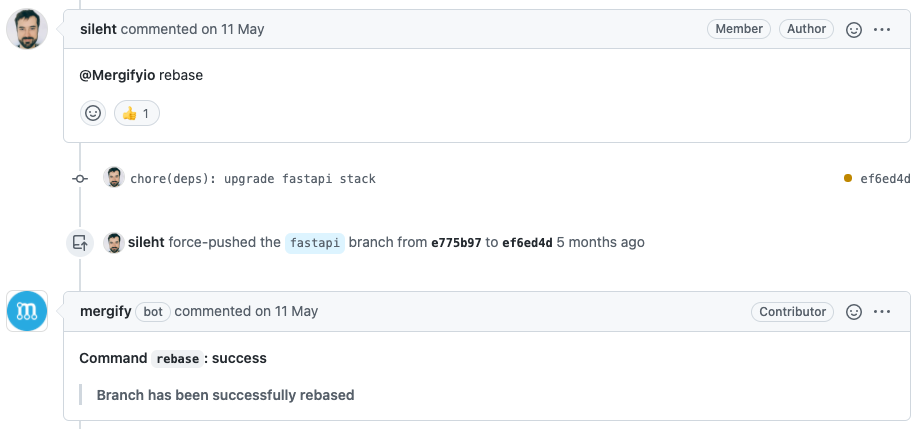Open the mergify bot profile name
This screenshot has width=919, height=429.
click(105, 311)
